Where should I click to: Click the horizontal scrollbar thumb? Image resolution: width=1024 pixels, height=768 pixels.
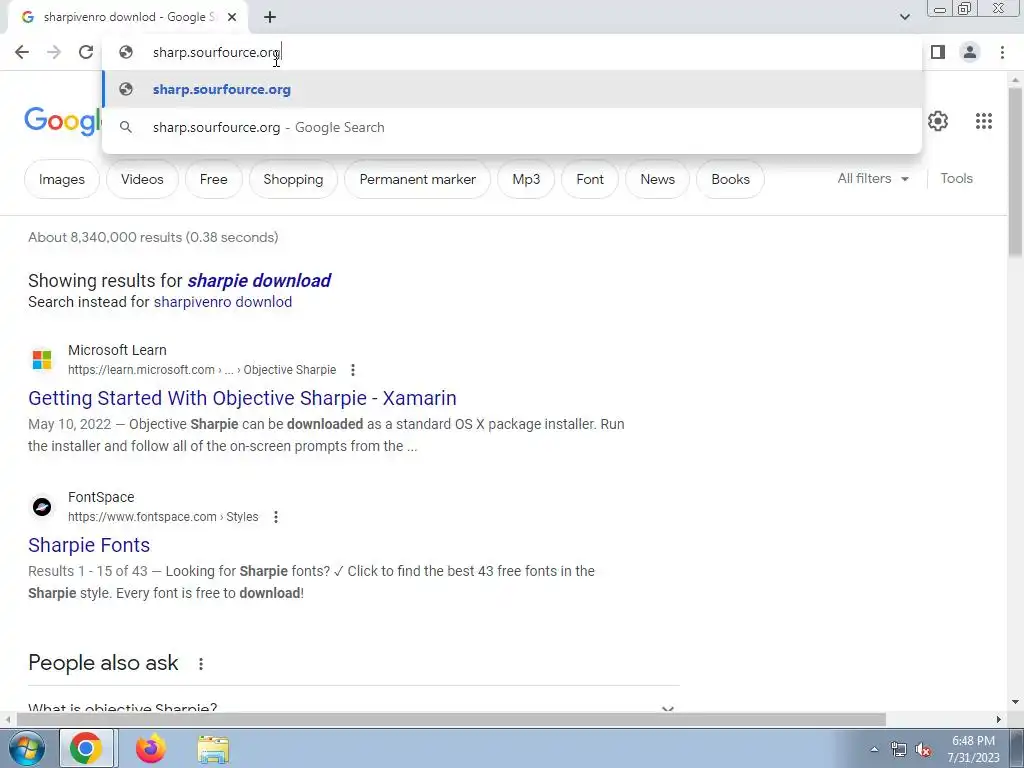pyautogui.click(x=451, y=719)
